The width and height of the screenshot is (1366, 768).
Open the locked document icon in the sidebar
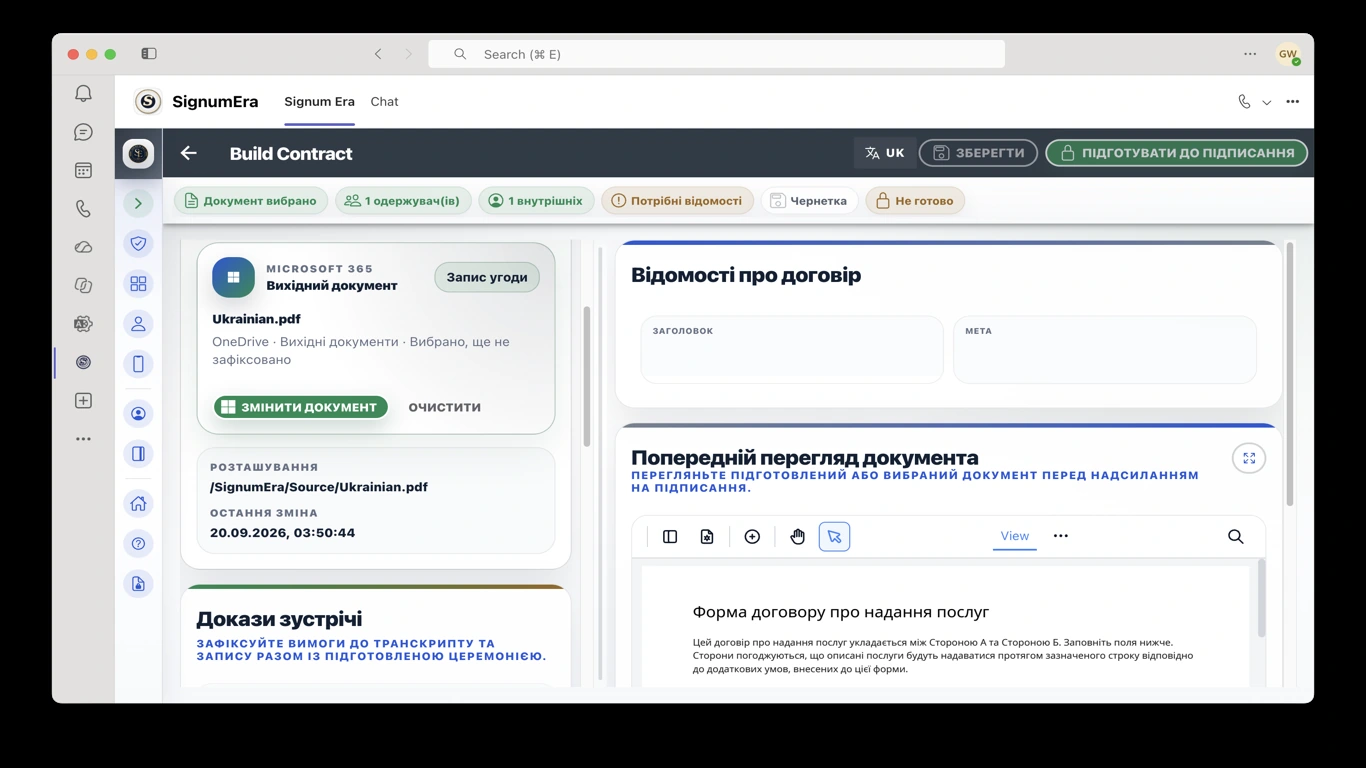click(139, 584)
